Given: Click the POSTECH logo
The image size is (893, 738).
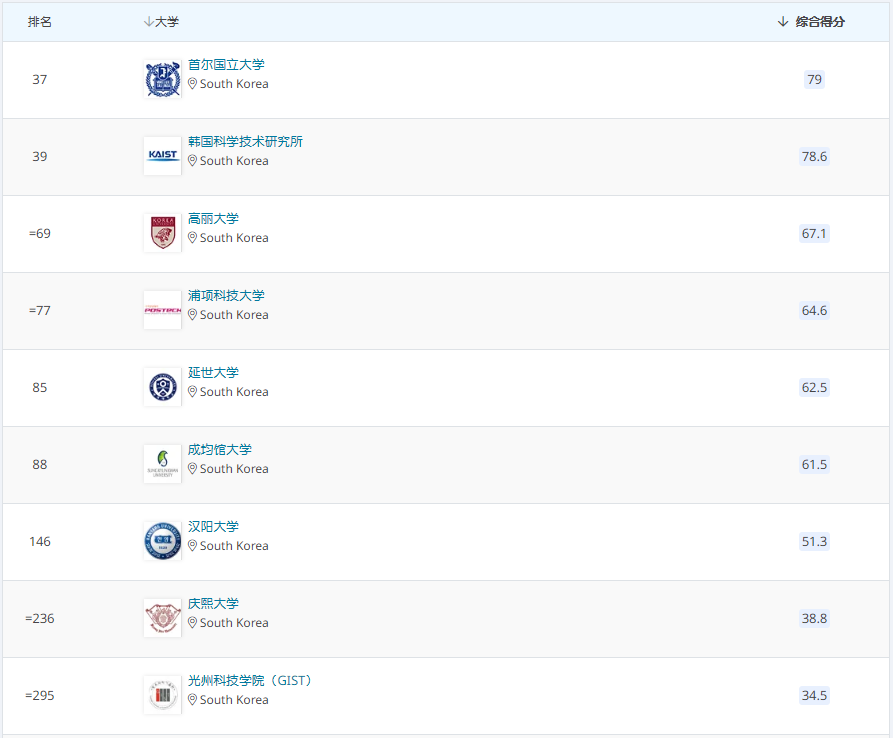Looking at the screenshot, I should [x=162, y=310].
